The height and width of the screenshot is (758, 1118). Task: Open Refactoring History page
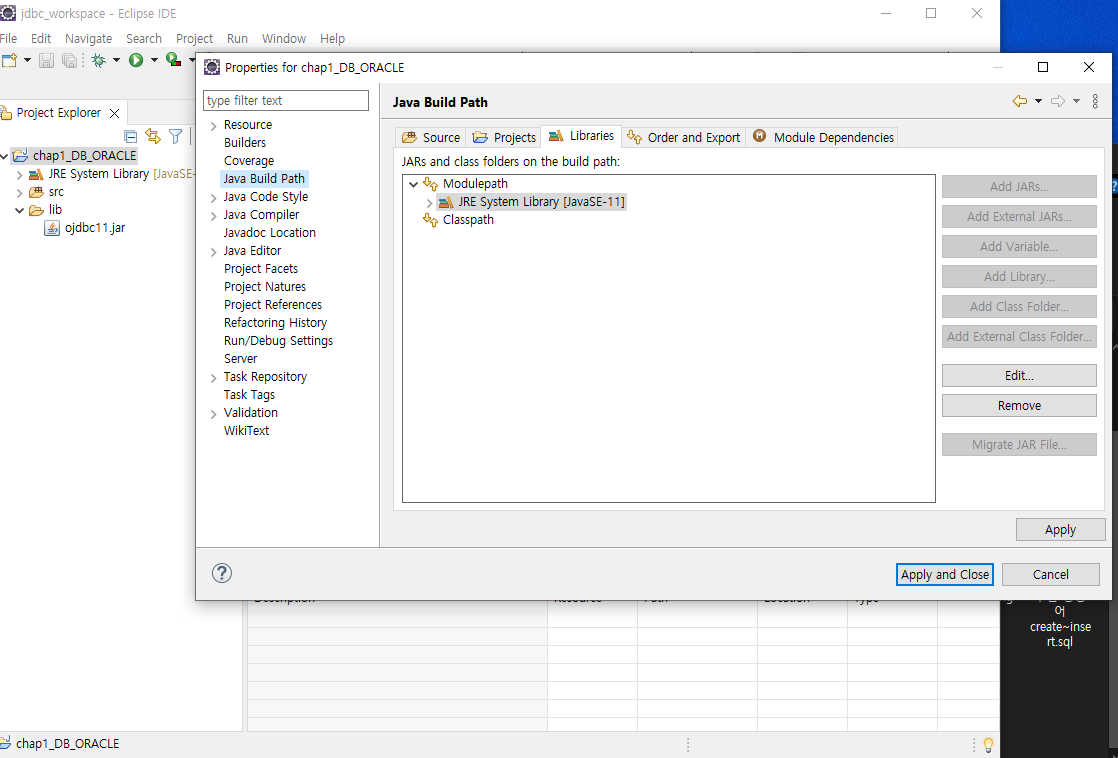[275, 323]
